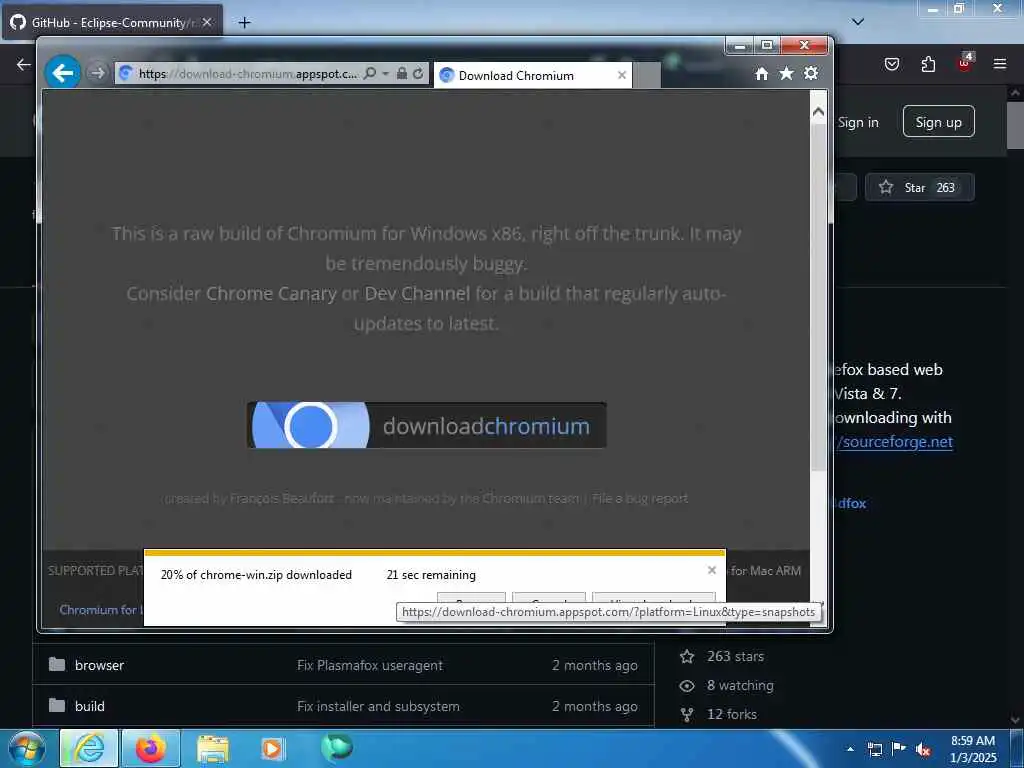Click the search magnifier in IE address bar
Screen dimensions: 1024x768
(x=370, y=73)
